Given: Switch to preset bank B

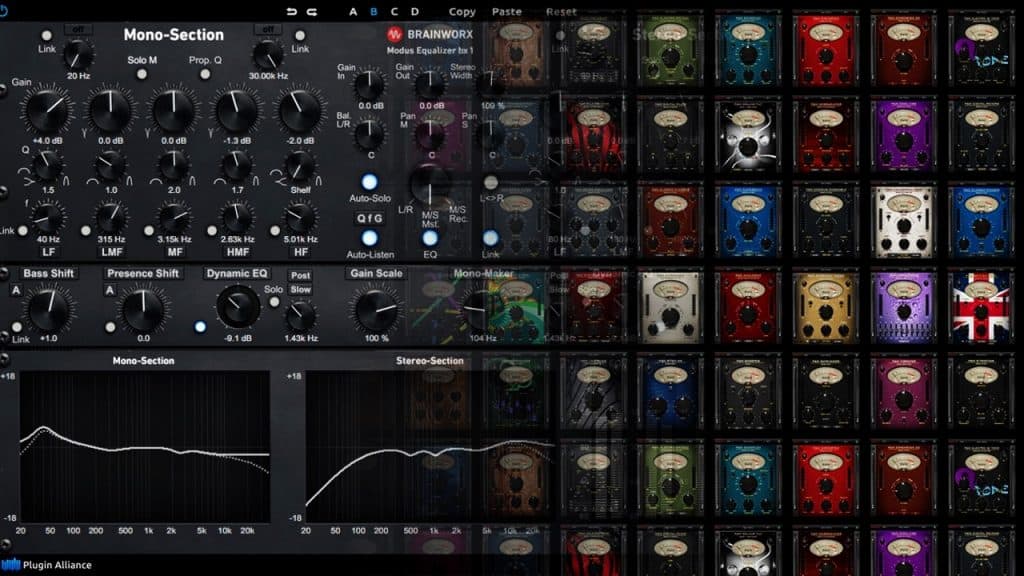Looking at the screenshot, I should 374,12.
